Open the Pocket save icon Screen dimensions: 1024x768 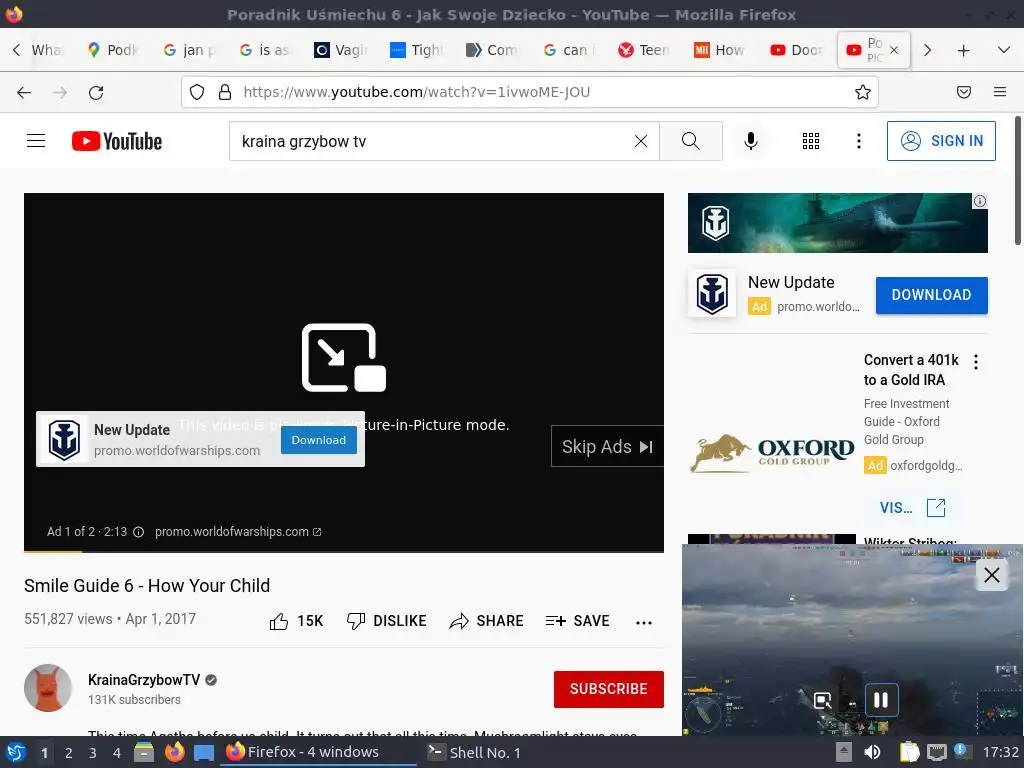[x=963, y=92]
